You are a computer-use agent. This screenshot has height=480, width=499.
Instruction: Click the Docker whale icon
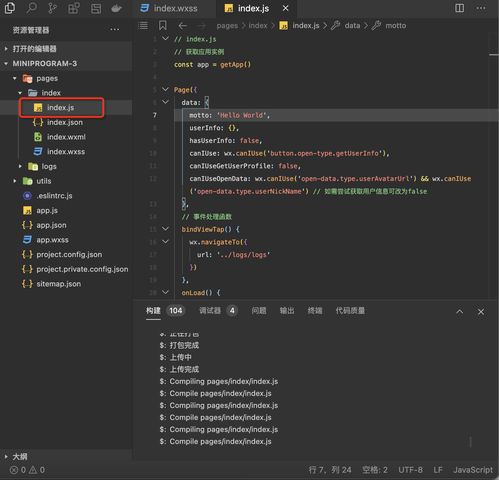116,8
